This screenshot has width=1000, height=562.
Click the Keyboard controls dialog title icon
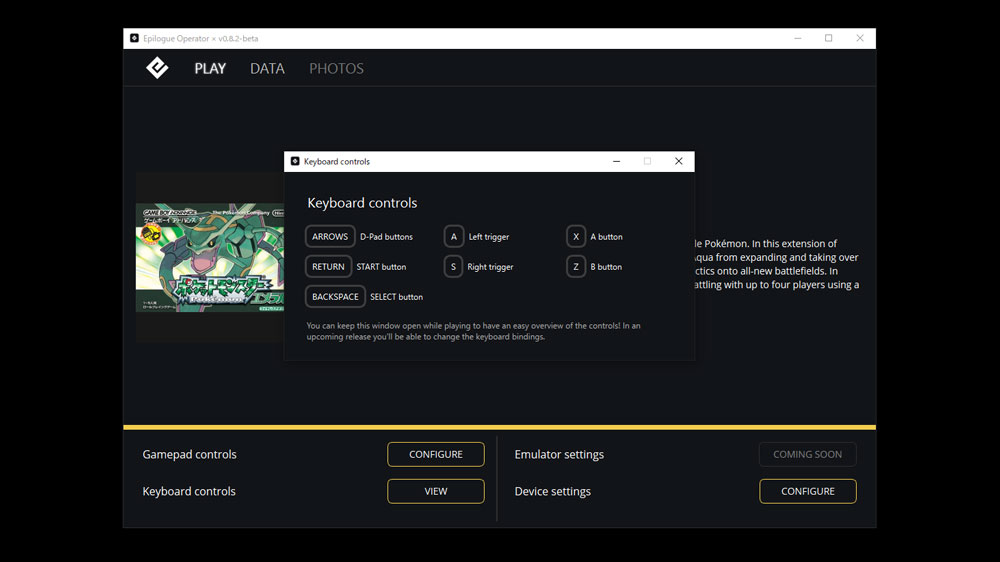[x=295, y=161]
